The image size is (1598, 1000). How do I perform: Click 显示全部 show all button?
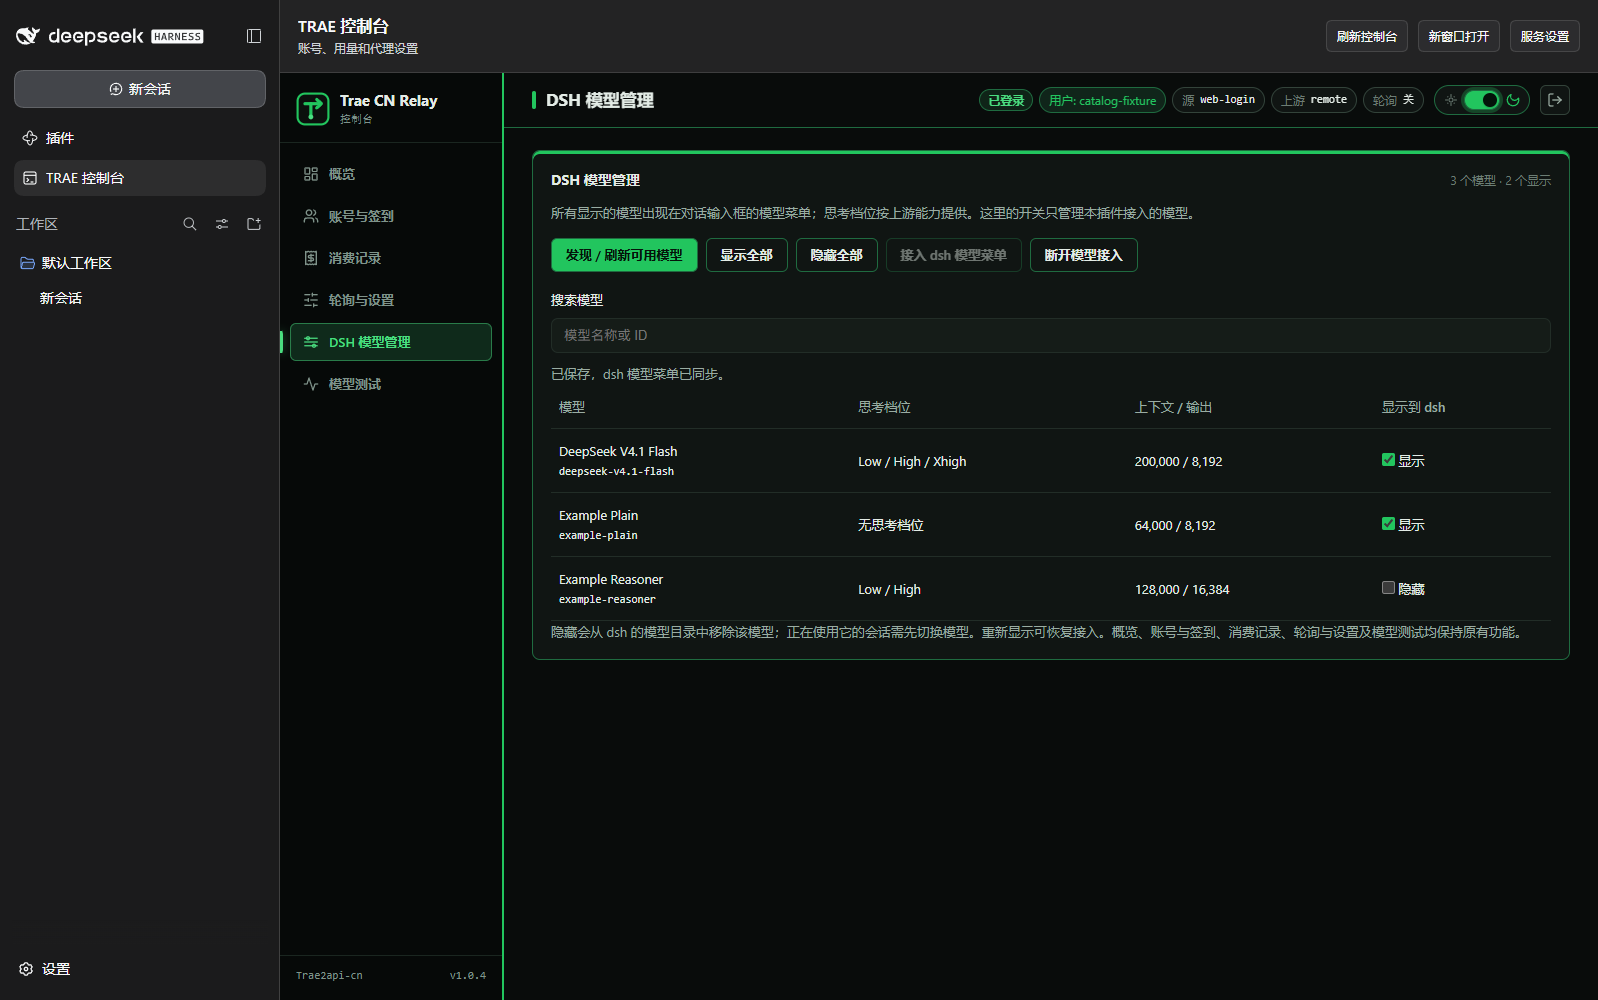pyautogui.click(x=747, y=255)
